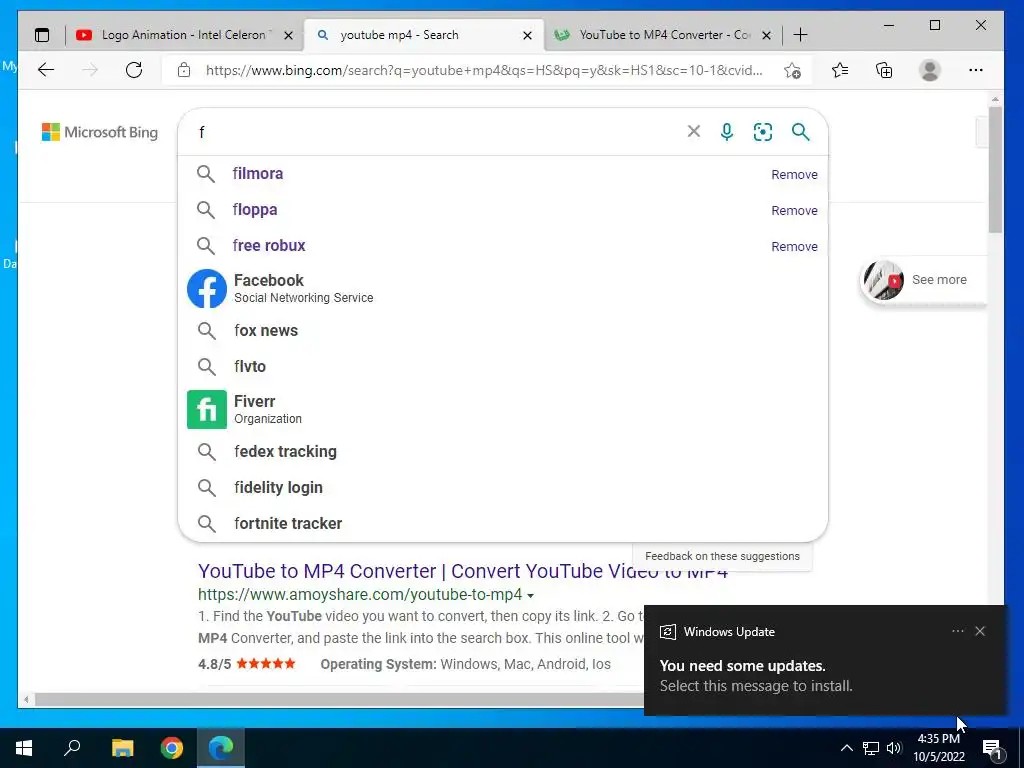Close the youtube mp4 Search tab
The width and height of the screenshot is (1024, 768).
pos(527,35)
